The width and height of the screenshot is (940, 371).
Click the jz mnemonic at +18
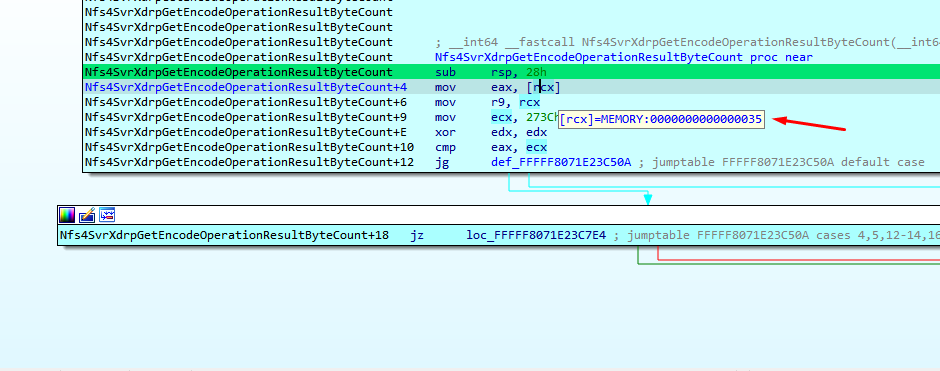[x=417, y=236]
